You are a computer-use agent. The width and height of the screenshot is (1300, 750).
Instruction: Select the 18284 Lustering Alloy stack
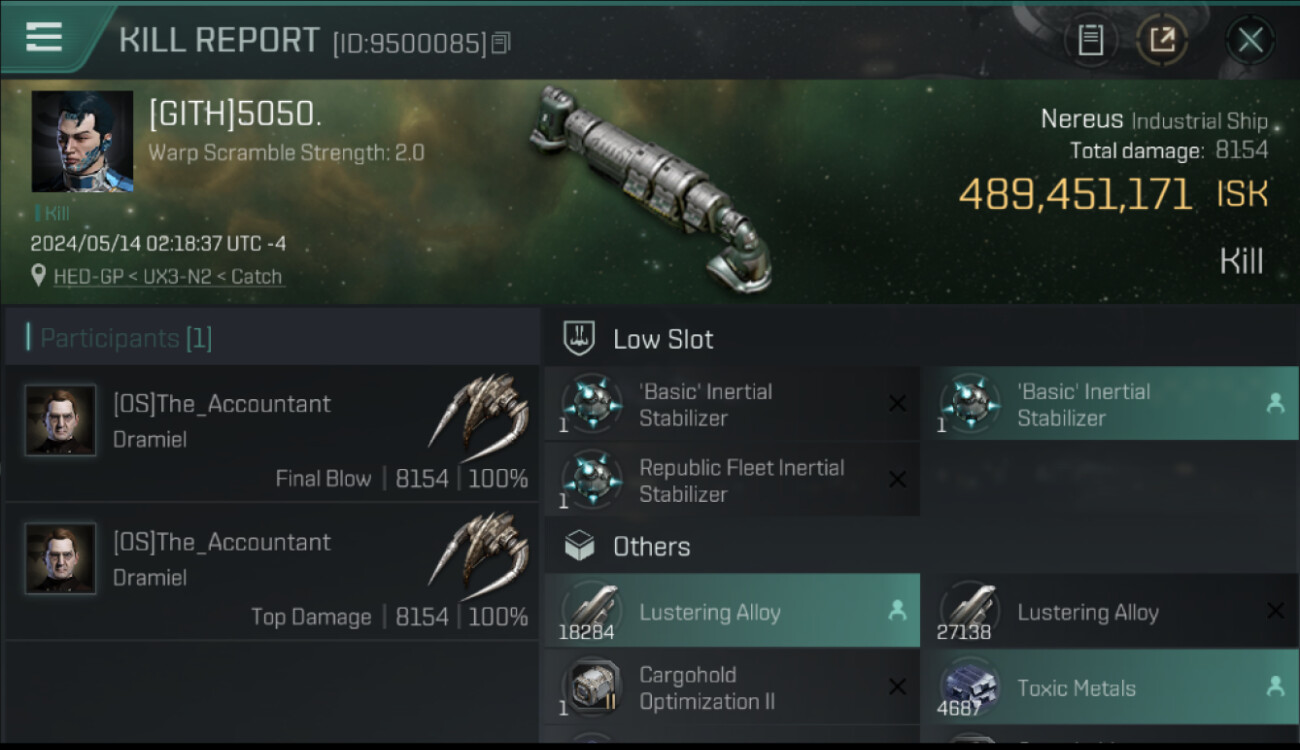click(x=732, y=611)
